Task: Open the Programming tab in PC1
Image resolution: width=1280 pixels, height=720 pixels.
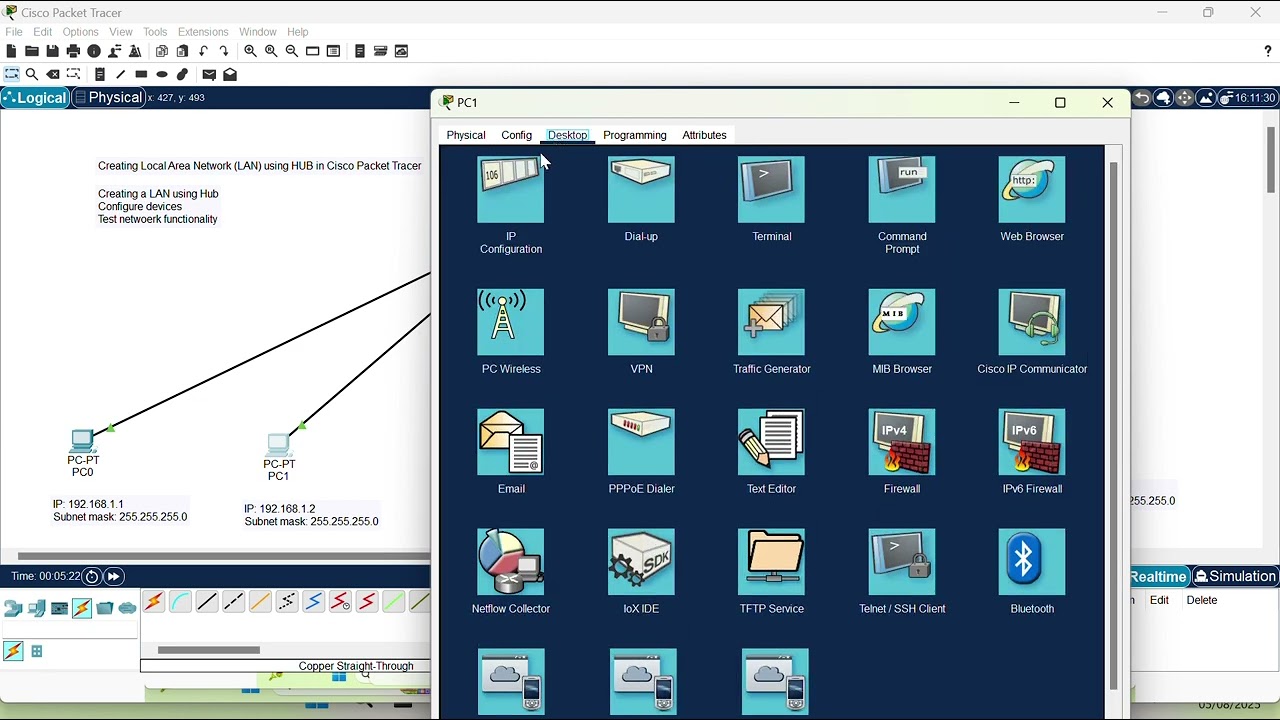Action: pos(634,135)
